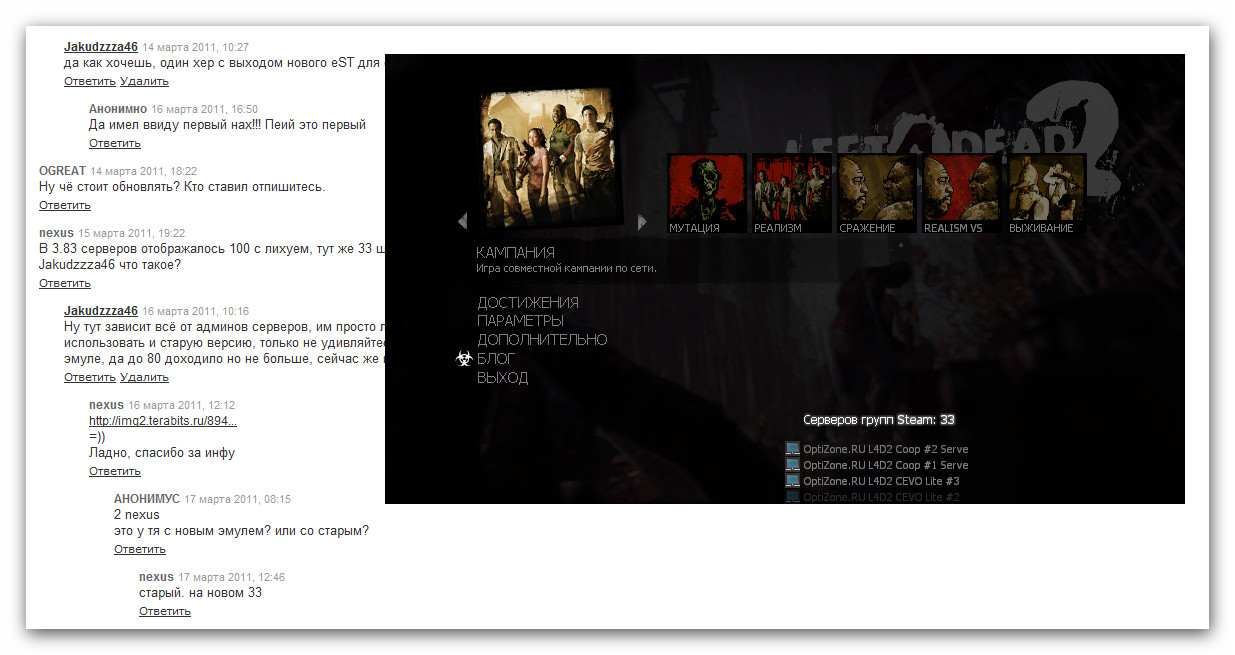Open Jakudzzza46 profile on 14 марта 10:27 comment

click(x=101, y=47)
